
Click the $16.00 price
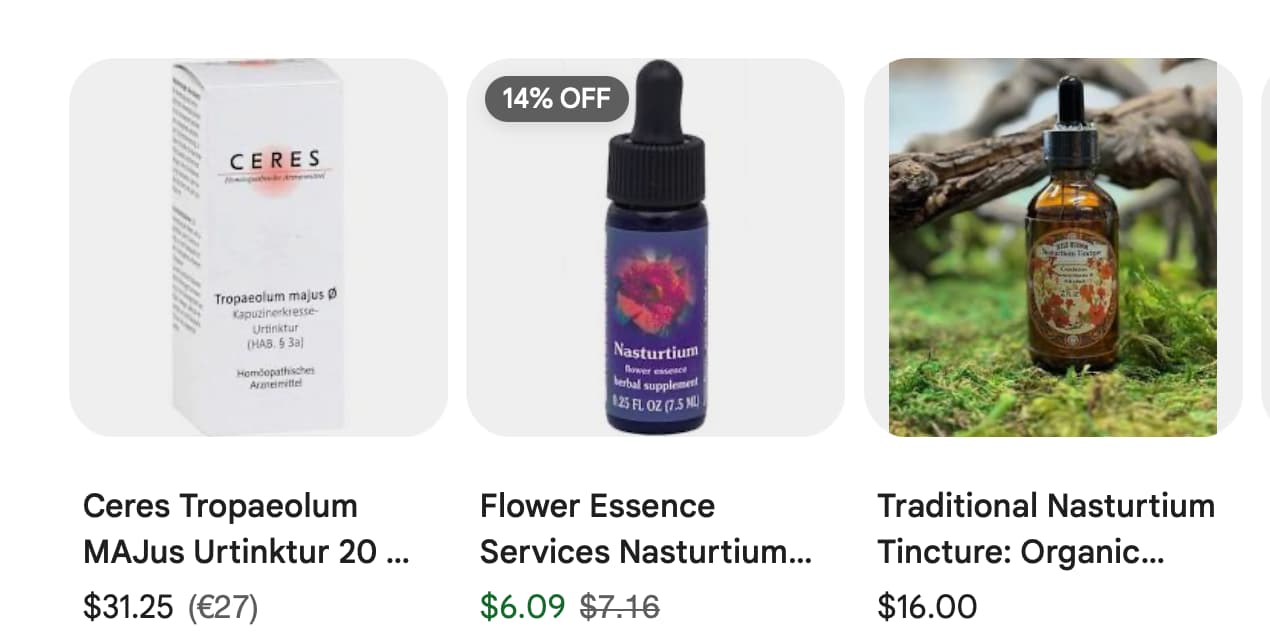[x=927, y=607]
